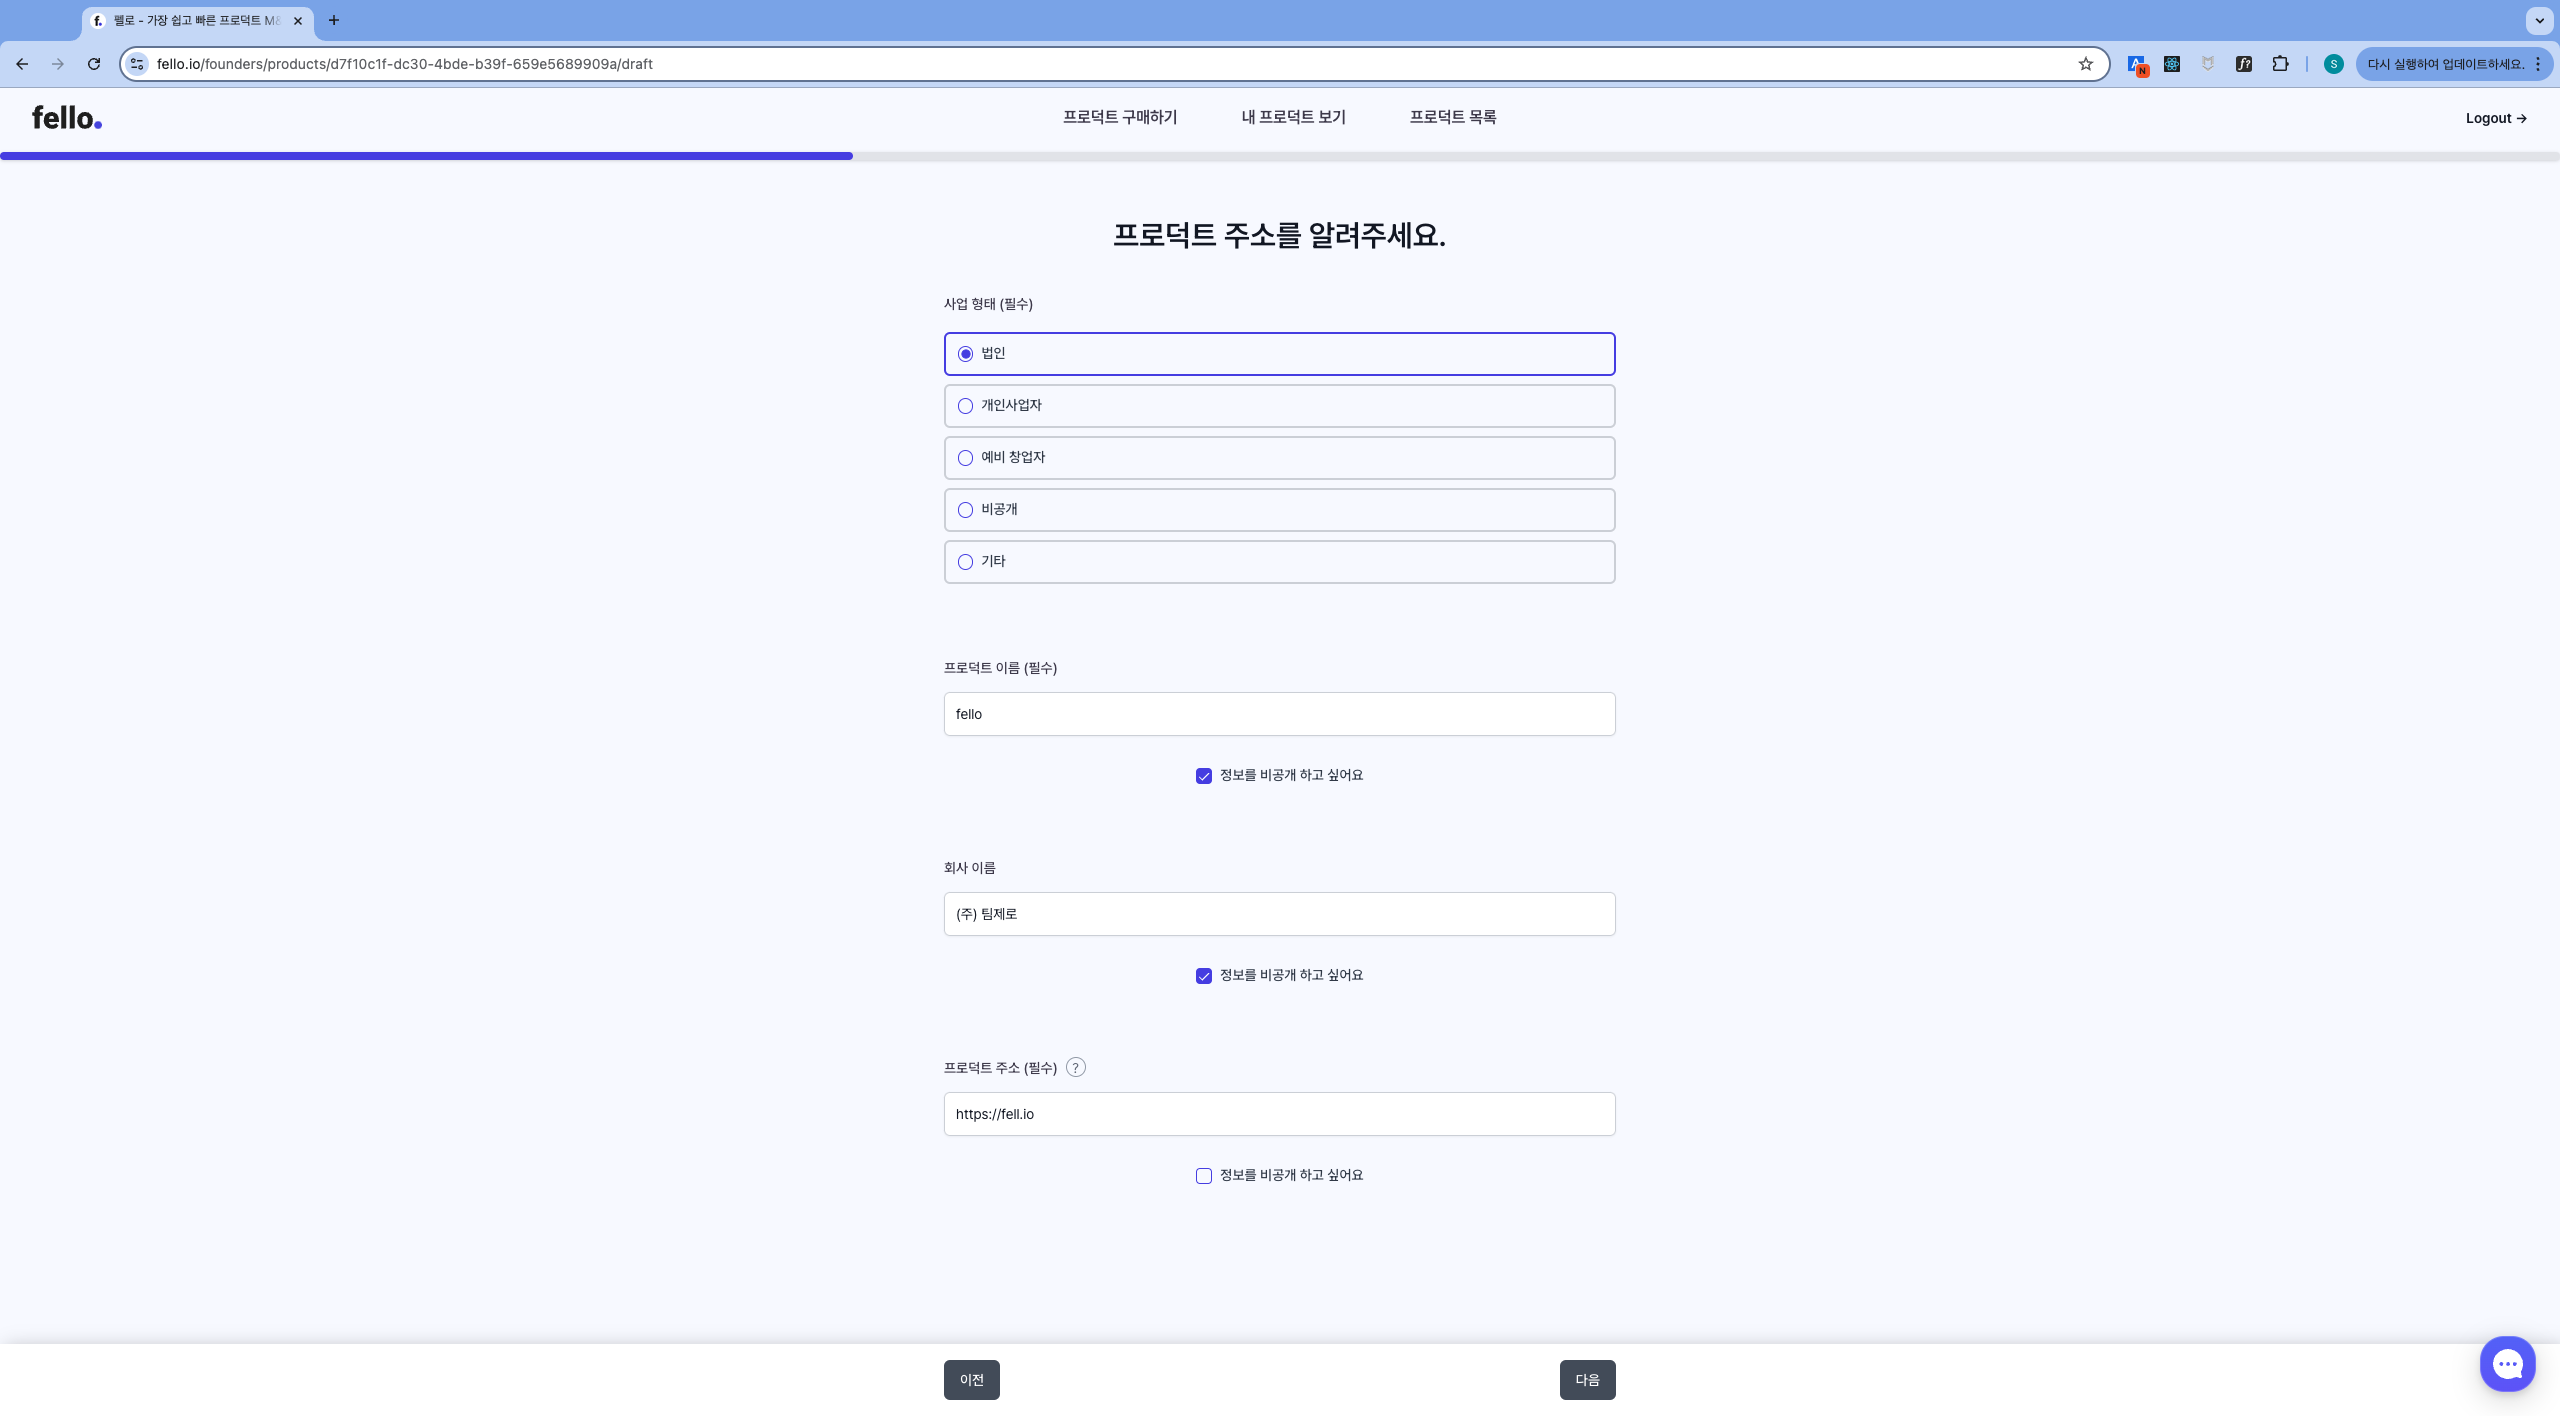Screen dimensions: 2560x1416
Task: Open the help question mark next to 프로덕트 주소
Action: (1076, 1067)
